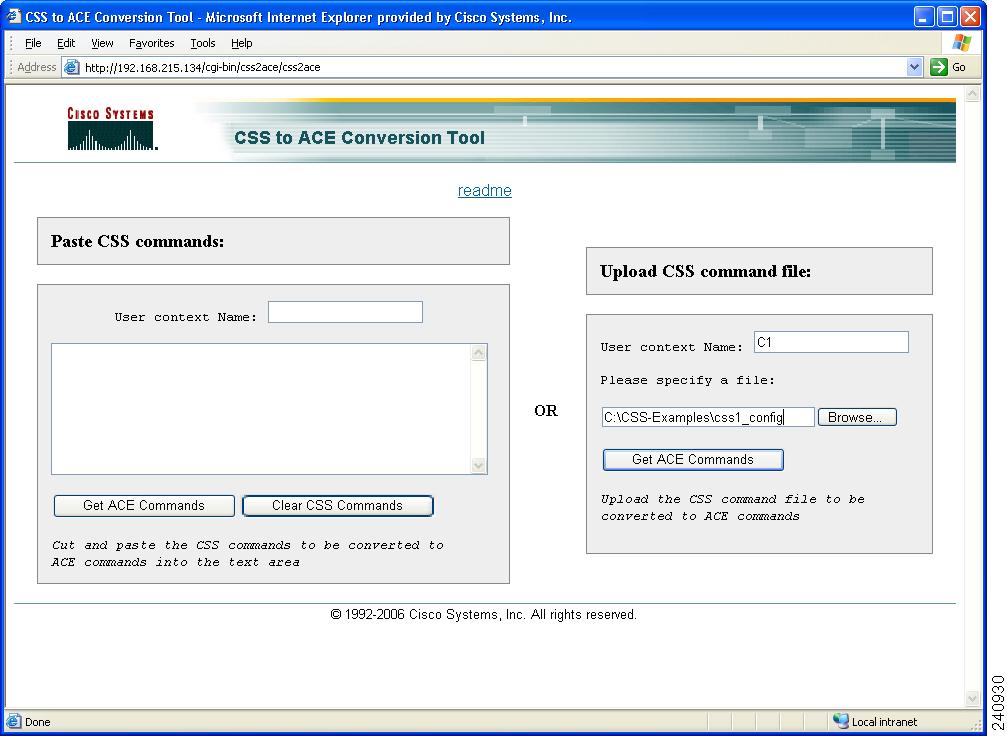The width and height of the screenshot is (1007, 736).
Task: Open the Favorites menu
Action: click(151, 43)
